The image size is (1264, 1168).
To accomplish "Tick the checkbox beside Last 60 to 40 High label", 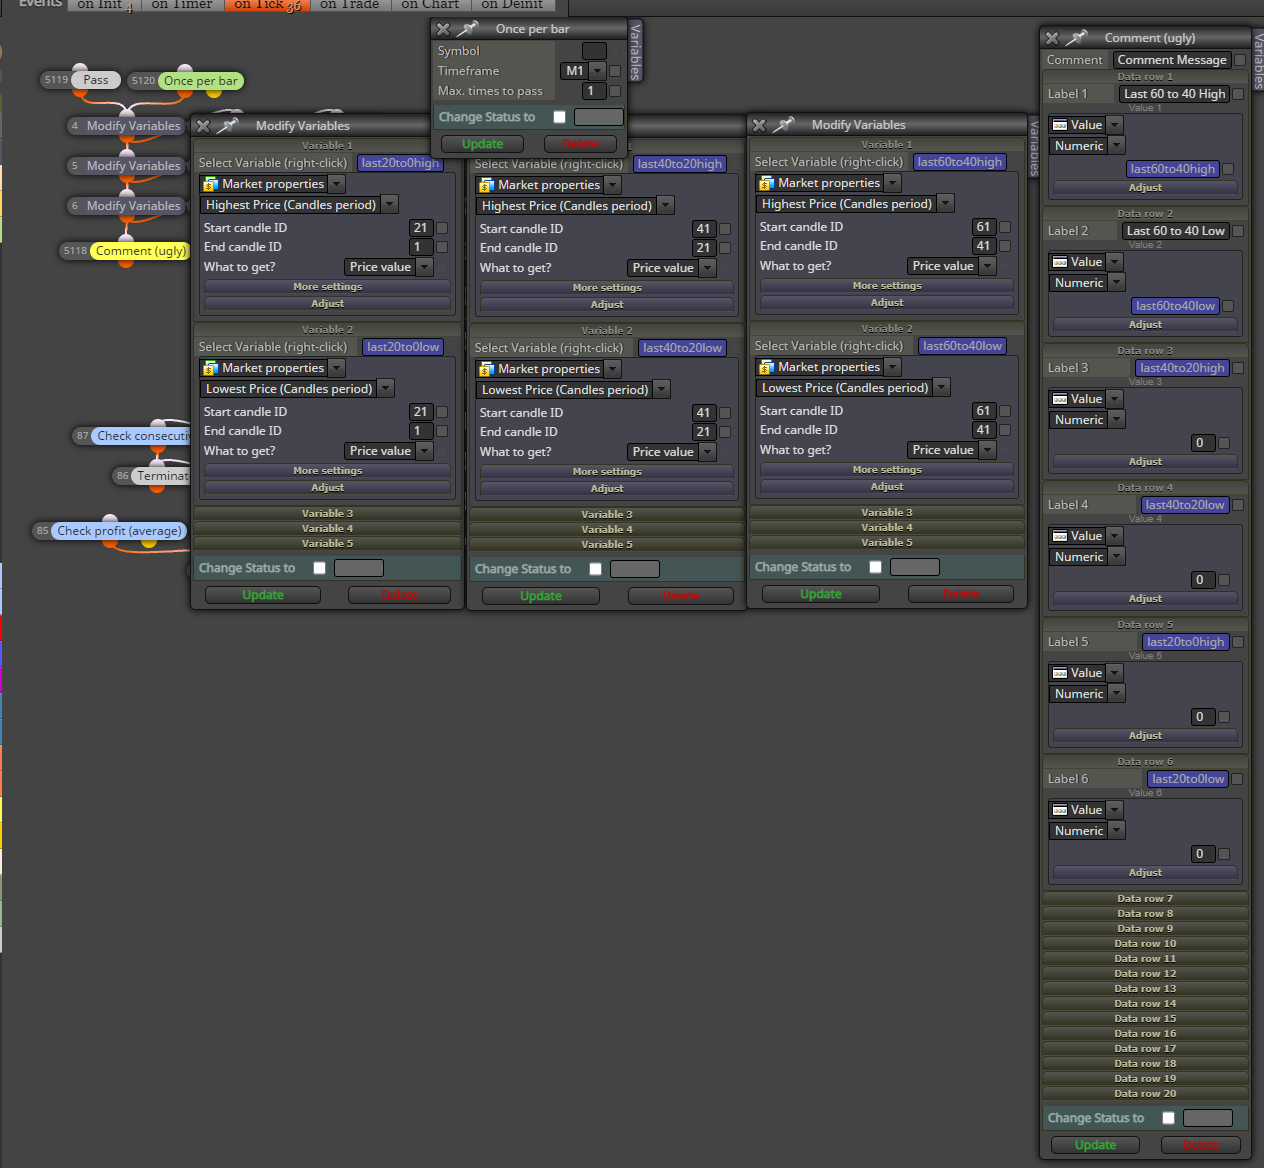I will [x=1238, y=94].
